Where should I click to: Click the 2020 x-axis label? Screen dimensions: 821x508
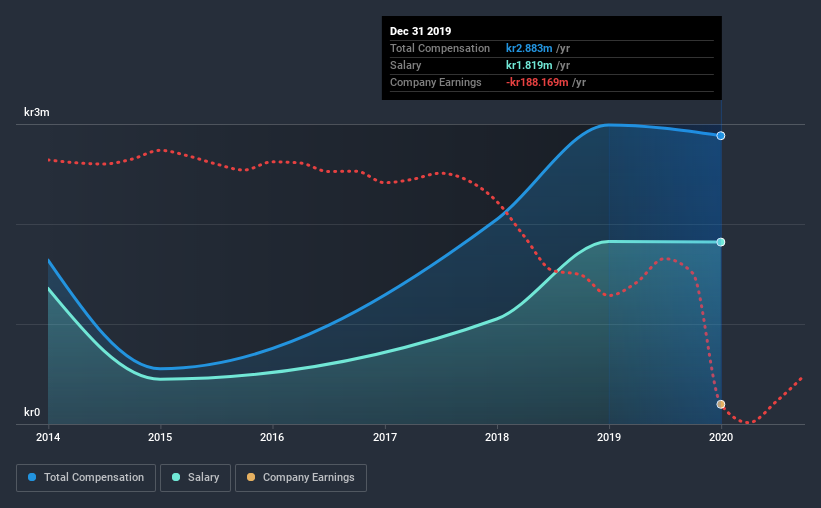[x=721, y=437]
